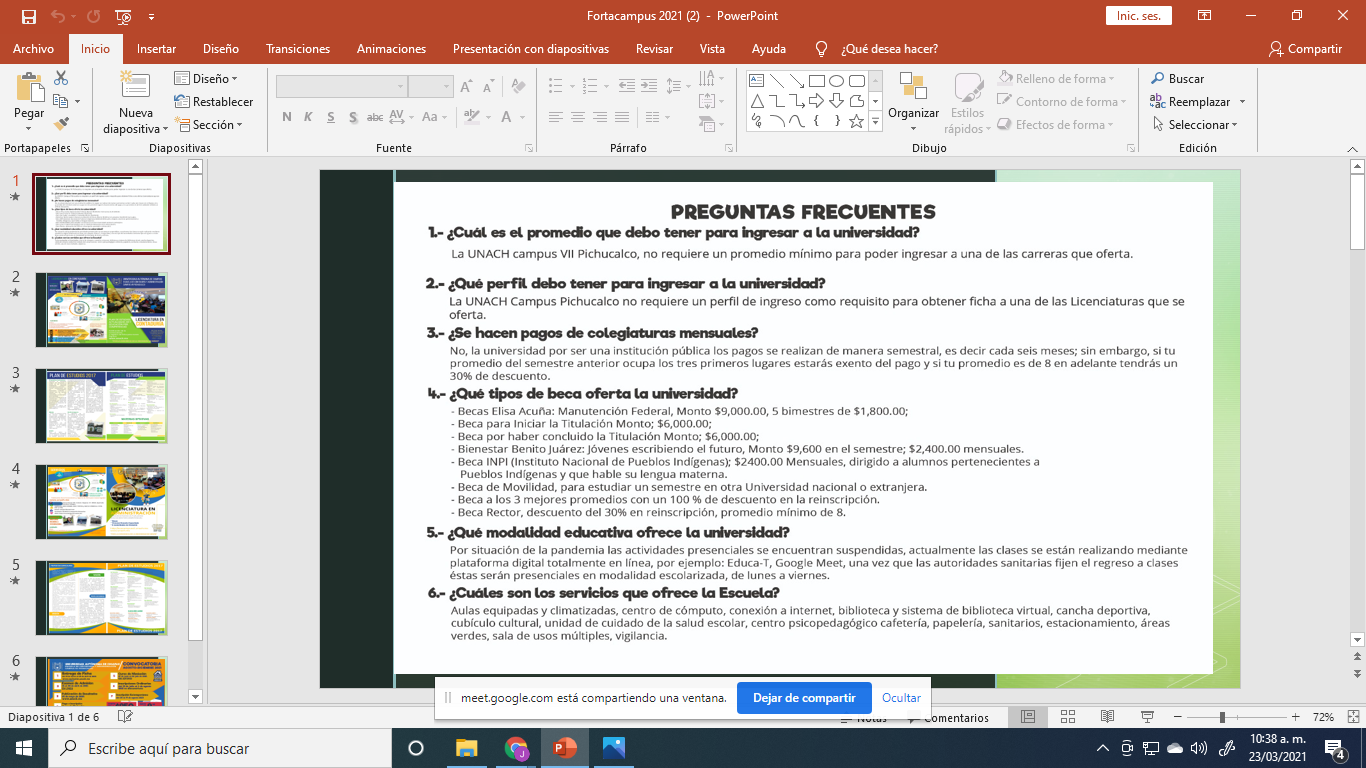Screen dimensions: 1366x768
Task: Click the Inic. ses. sign-in button
Action: [1138, 16]
